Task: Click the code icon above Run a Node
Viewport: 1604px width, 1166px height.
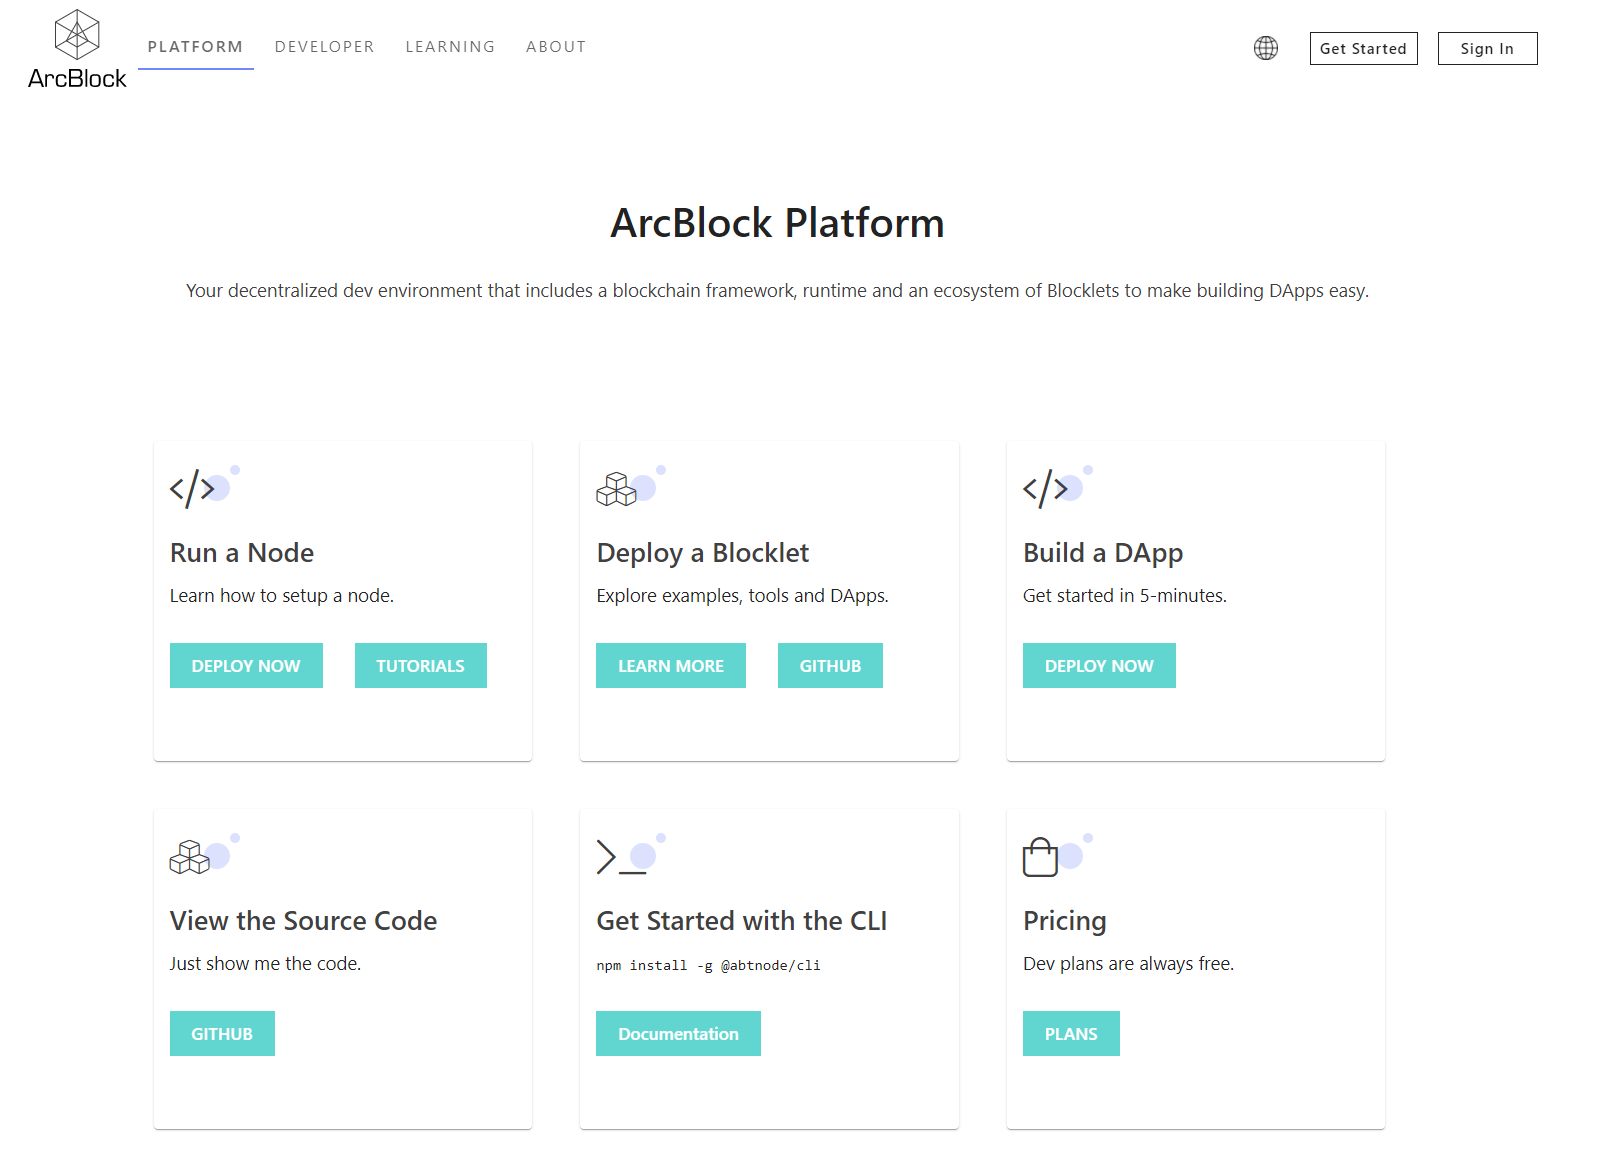Action: point(193,489)
